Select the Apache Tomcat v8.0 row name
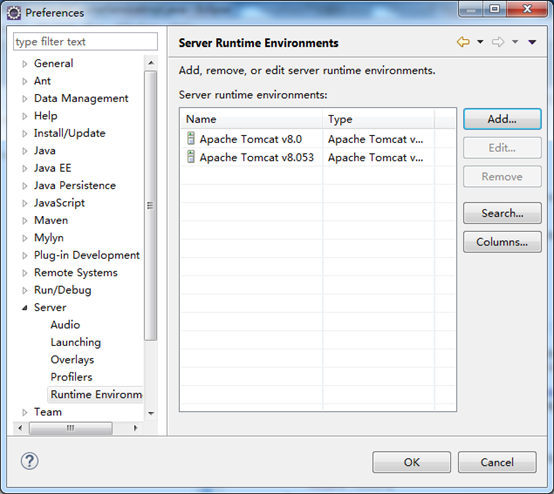 (251, 139)
